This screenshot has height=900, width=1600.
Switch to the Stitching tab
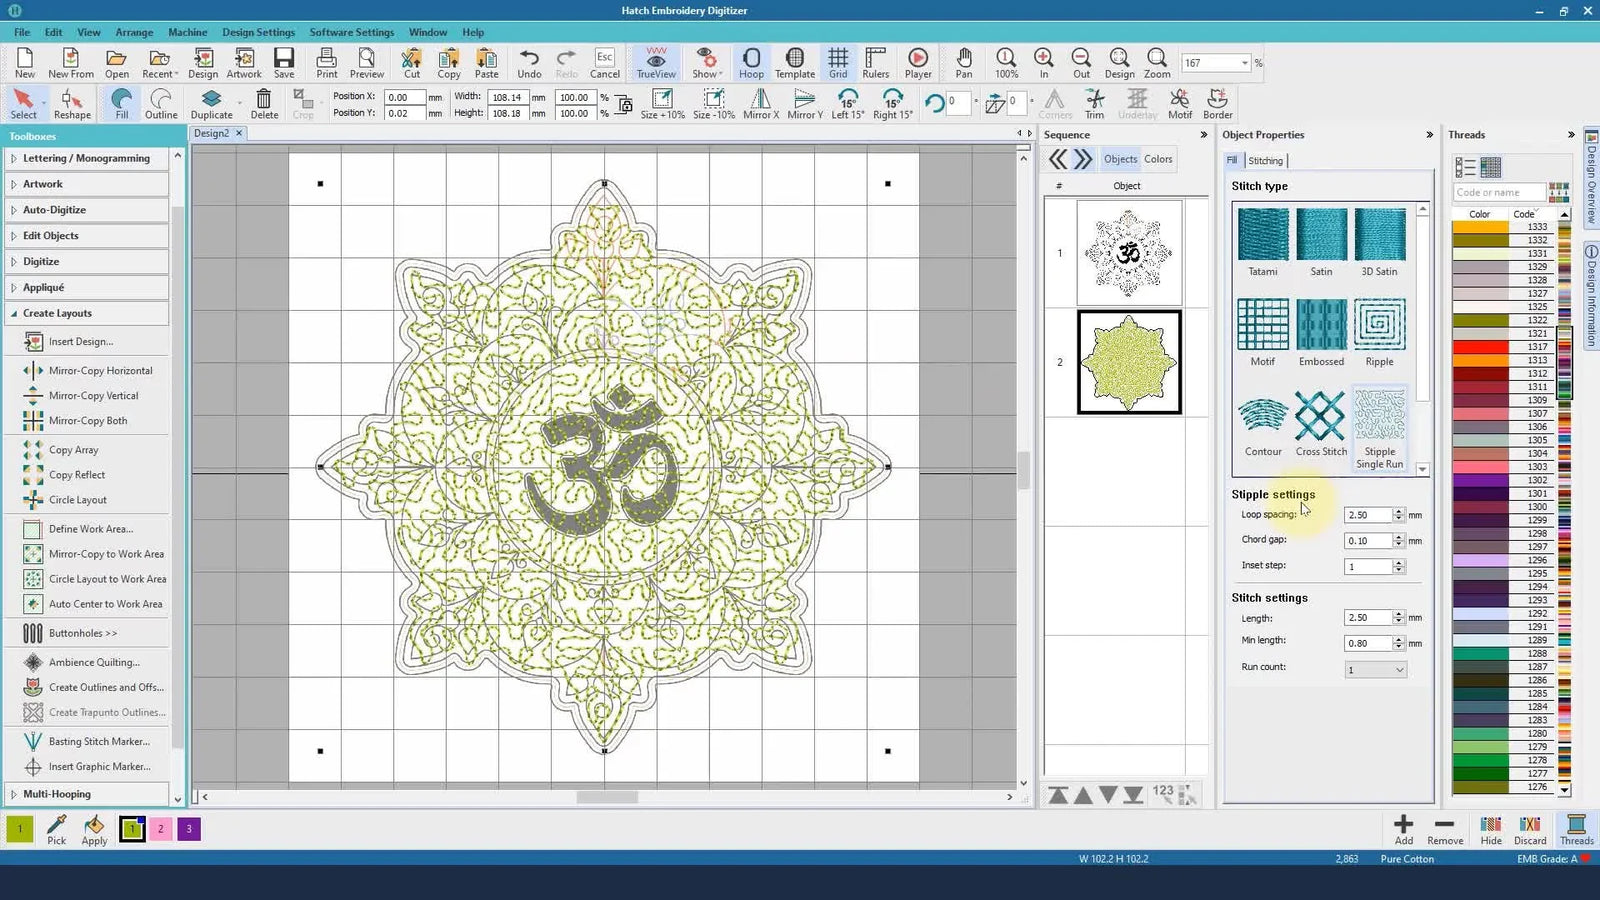pos(1265,160)
